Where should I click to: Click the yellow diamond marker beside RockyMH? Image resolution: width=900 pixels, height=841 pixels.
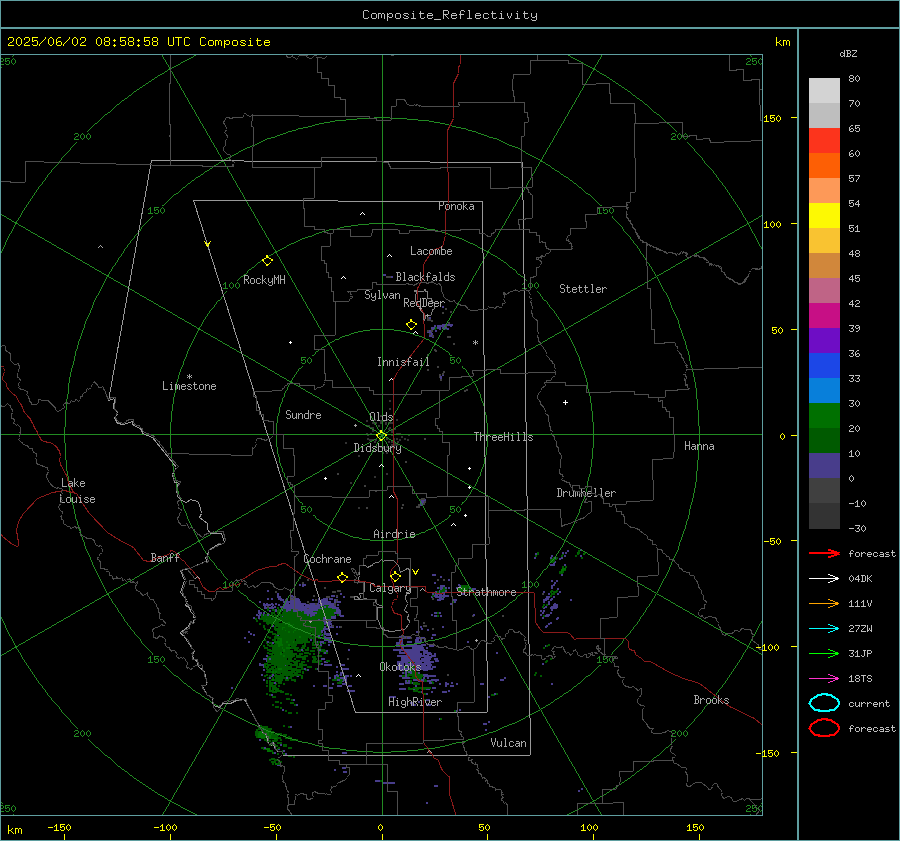coord(267,261)
